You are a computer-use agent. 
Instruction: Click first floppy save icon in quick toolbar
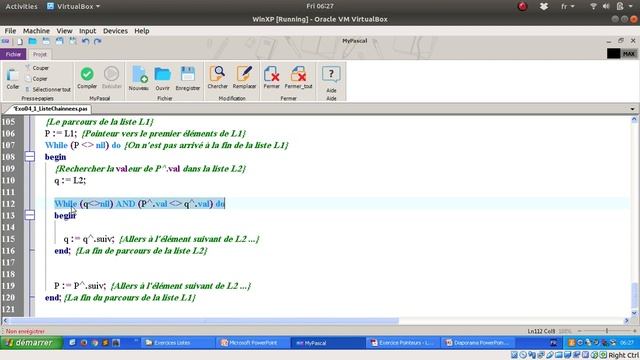tap(46, 41)
